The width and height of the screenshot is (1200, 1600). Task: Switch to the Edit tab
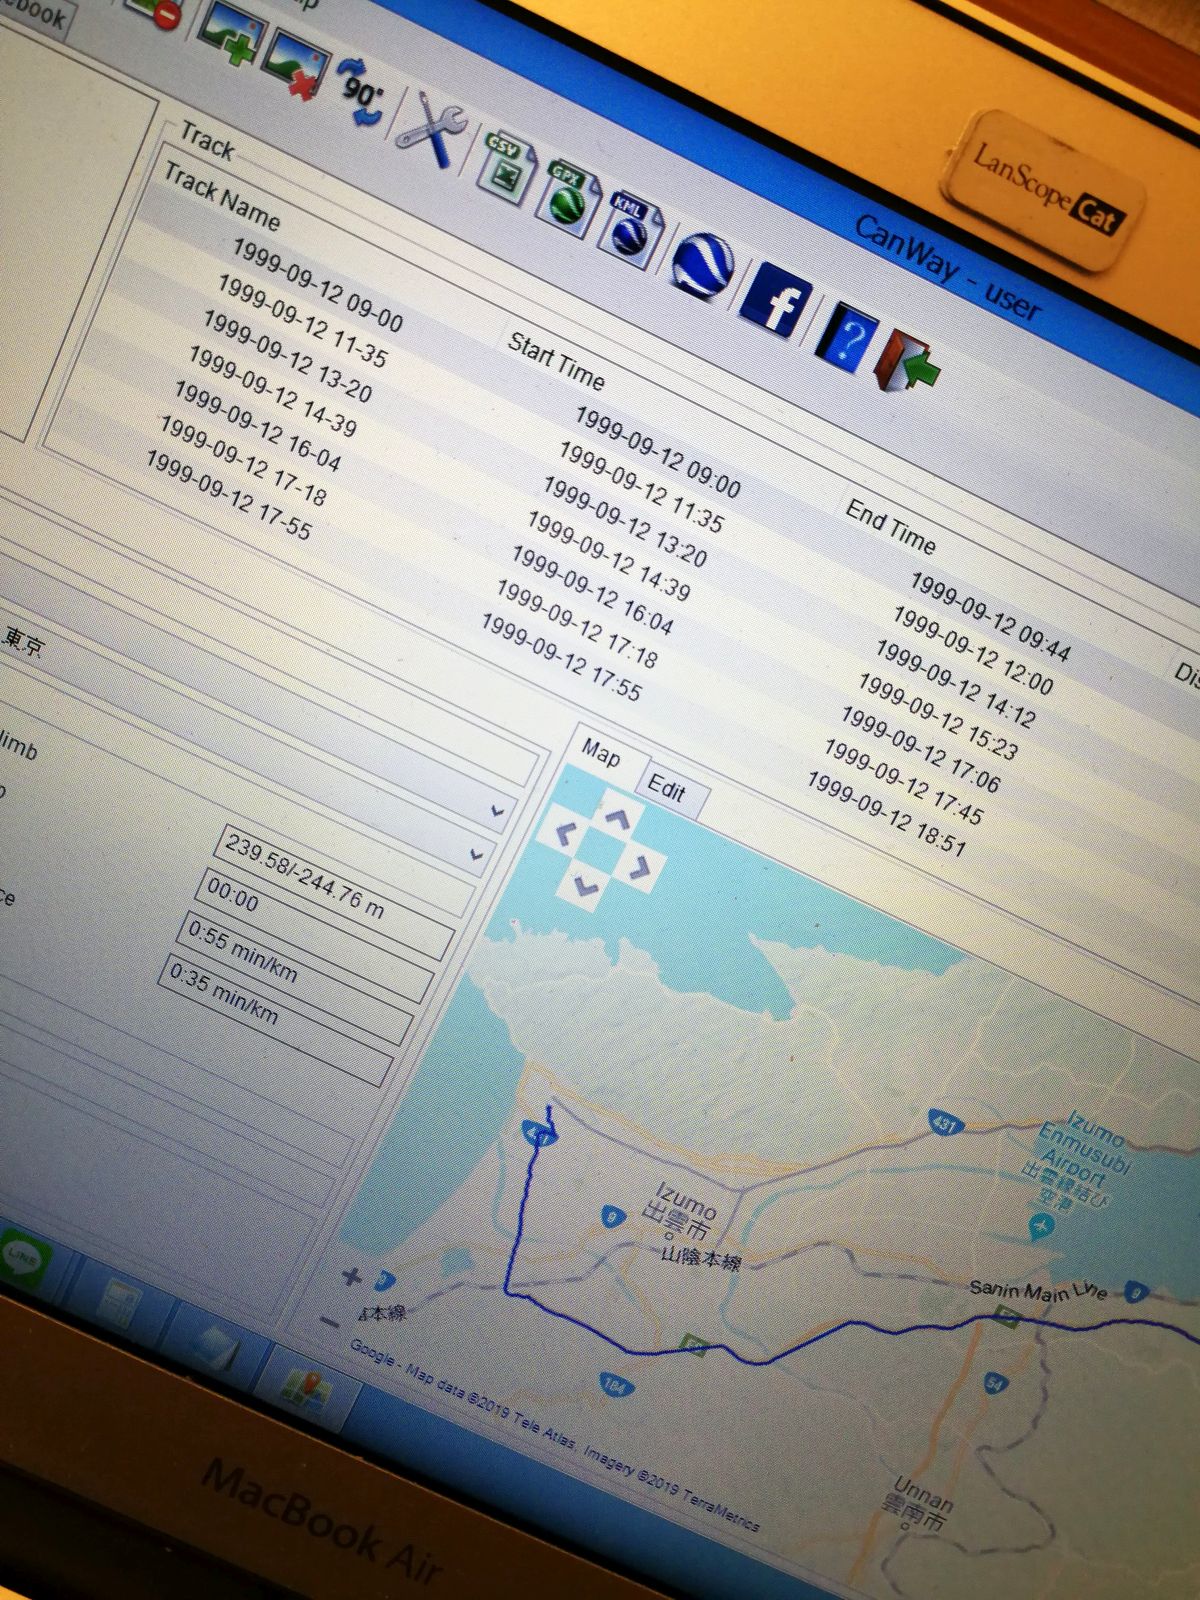666,790
